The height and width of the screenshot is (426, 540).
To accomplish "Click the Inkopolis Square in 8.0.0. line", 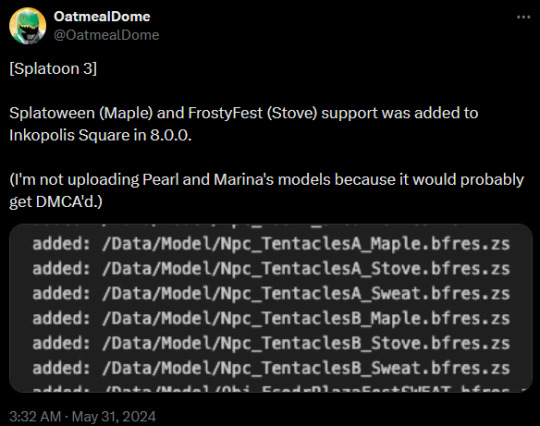I will pyautogui.click(x=100, y=135).
